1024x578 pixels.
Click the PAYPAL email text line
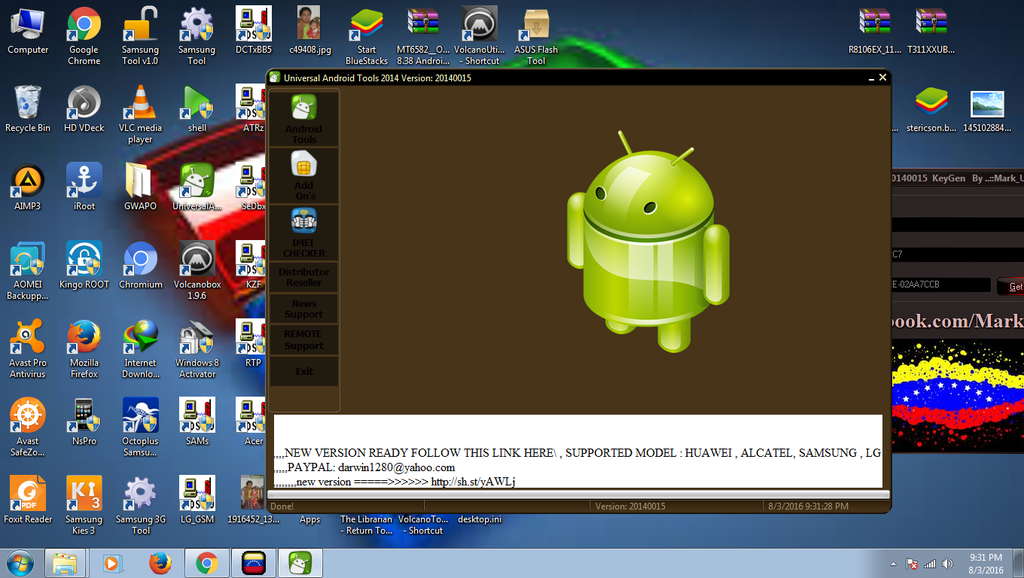coord(371,468)
